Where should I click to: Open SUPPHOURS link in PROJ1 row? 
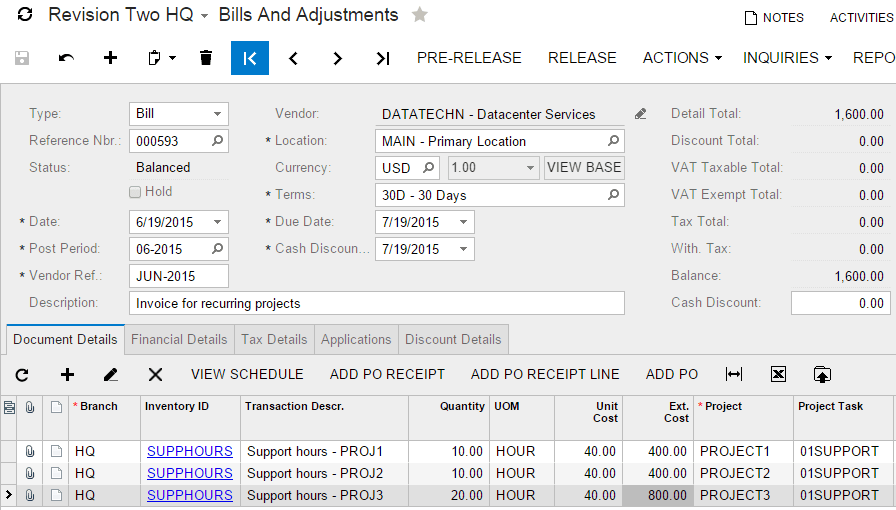click(189, 451)
